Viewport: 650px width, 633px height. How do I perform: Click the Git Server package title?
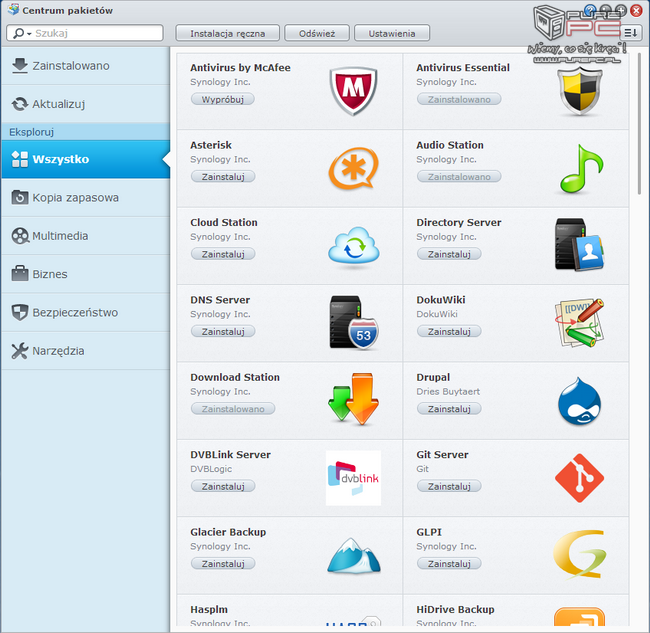442,455
